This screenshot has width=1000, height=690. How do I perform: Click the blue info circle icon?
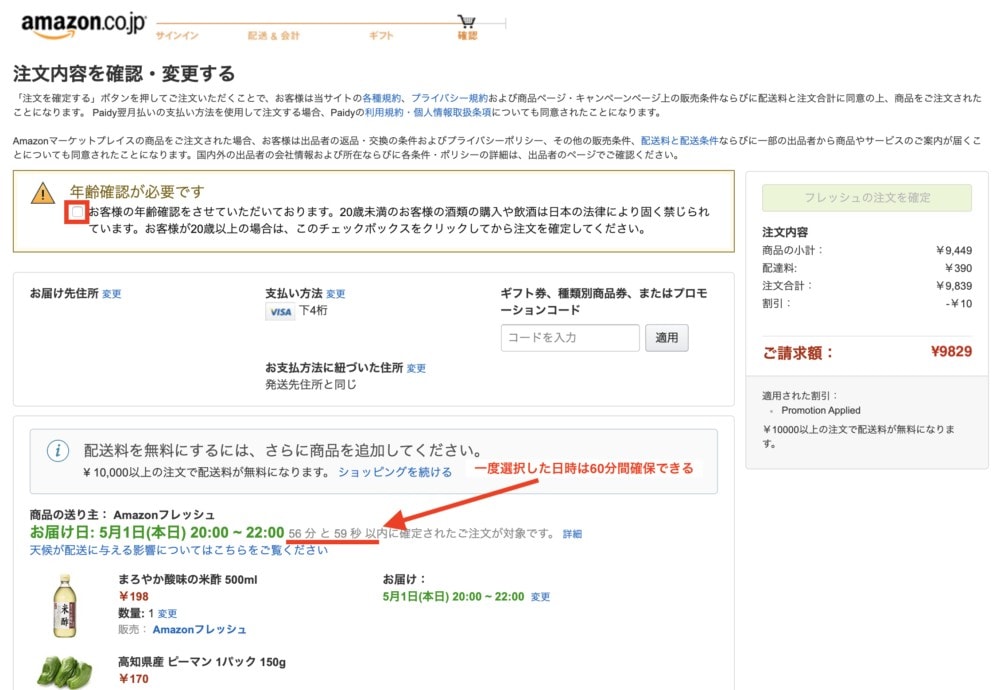[x=58, y=451]
